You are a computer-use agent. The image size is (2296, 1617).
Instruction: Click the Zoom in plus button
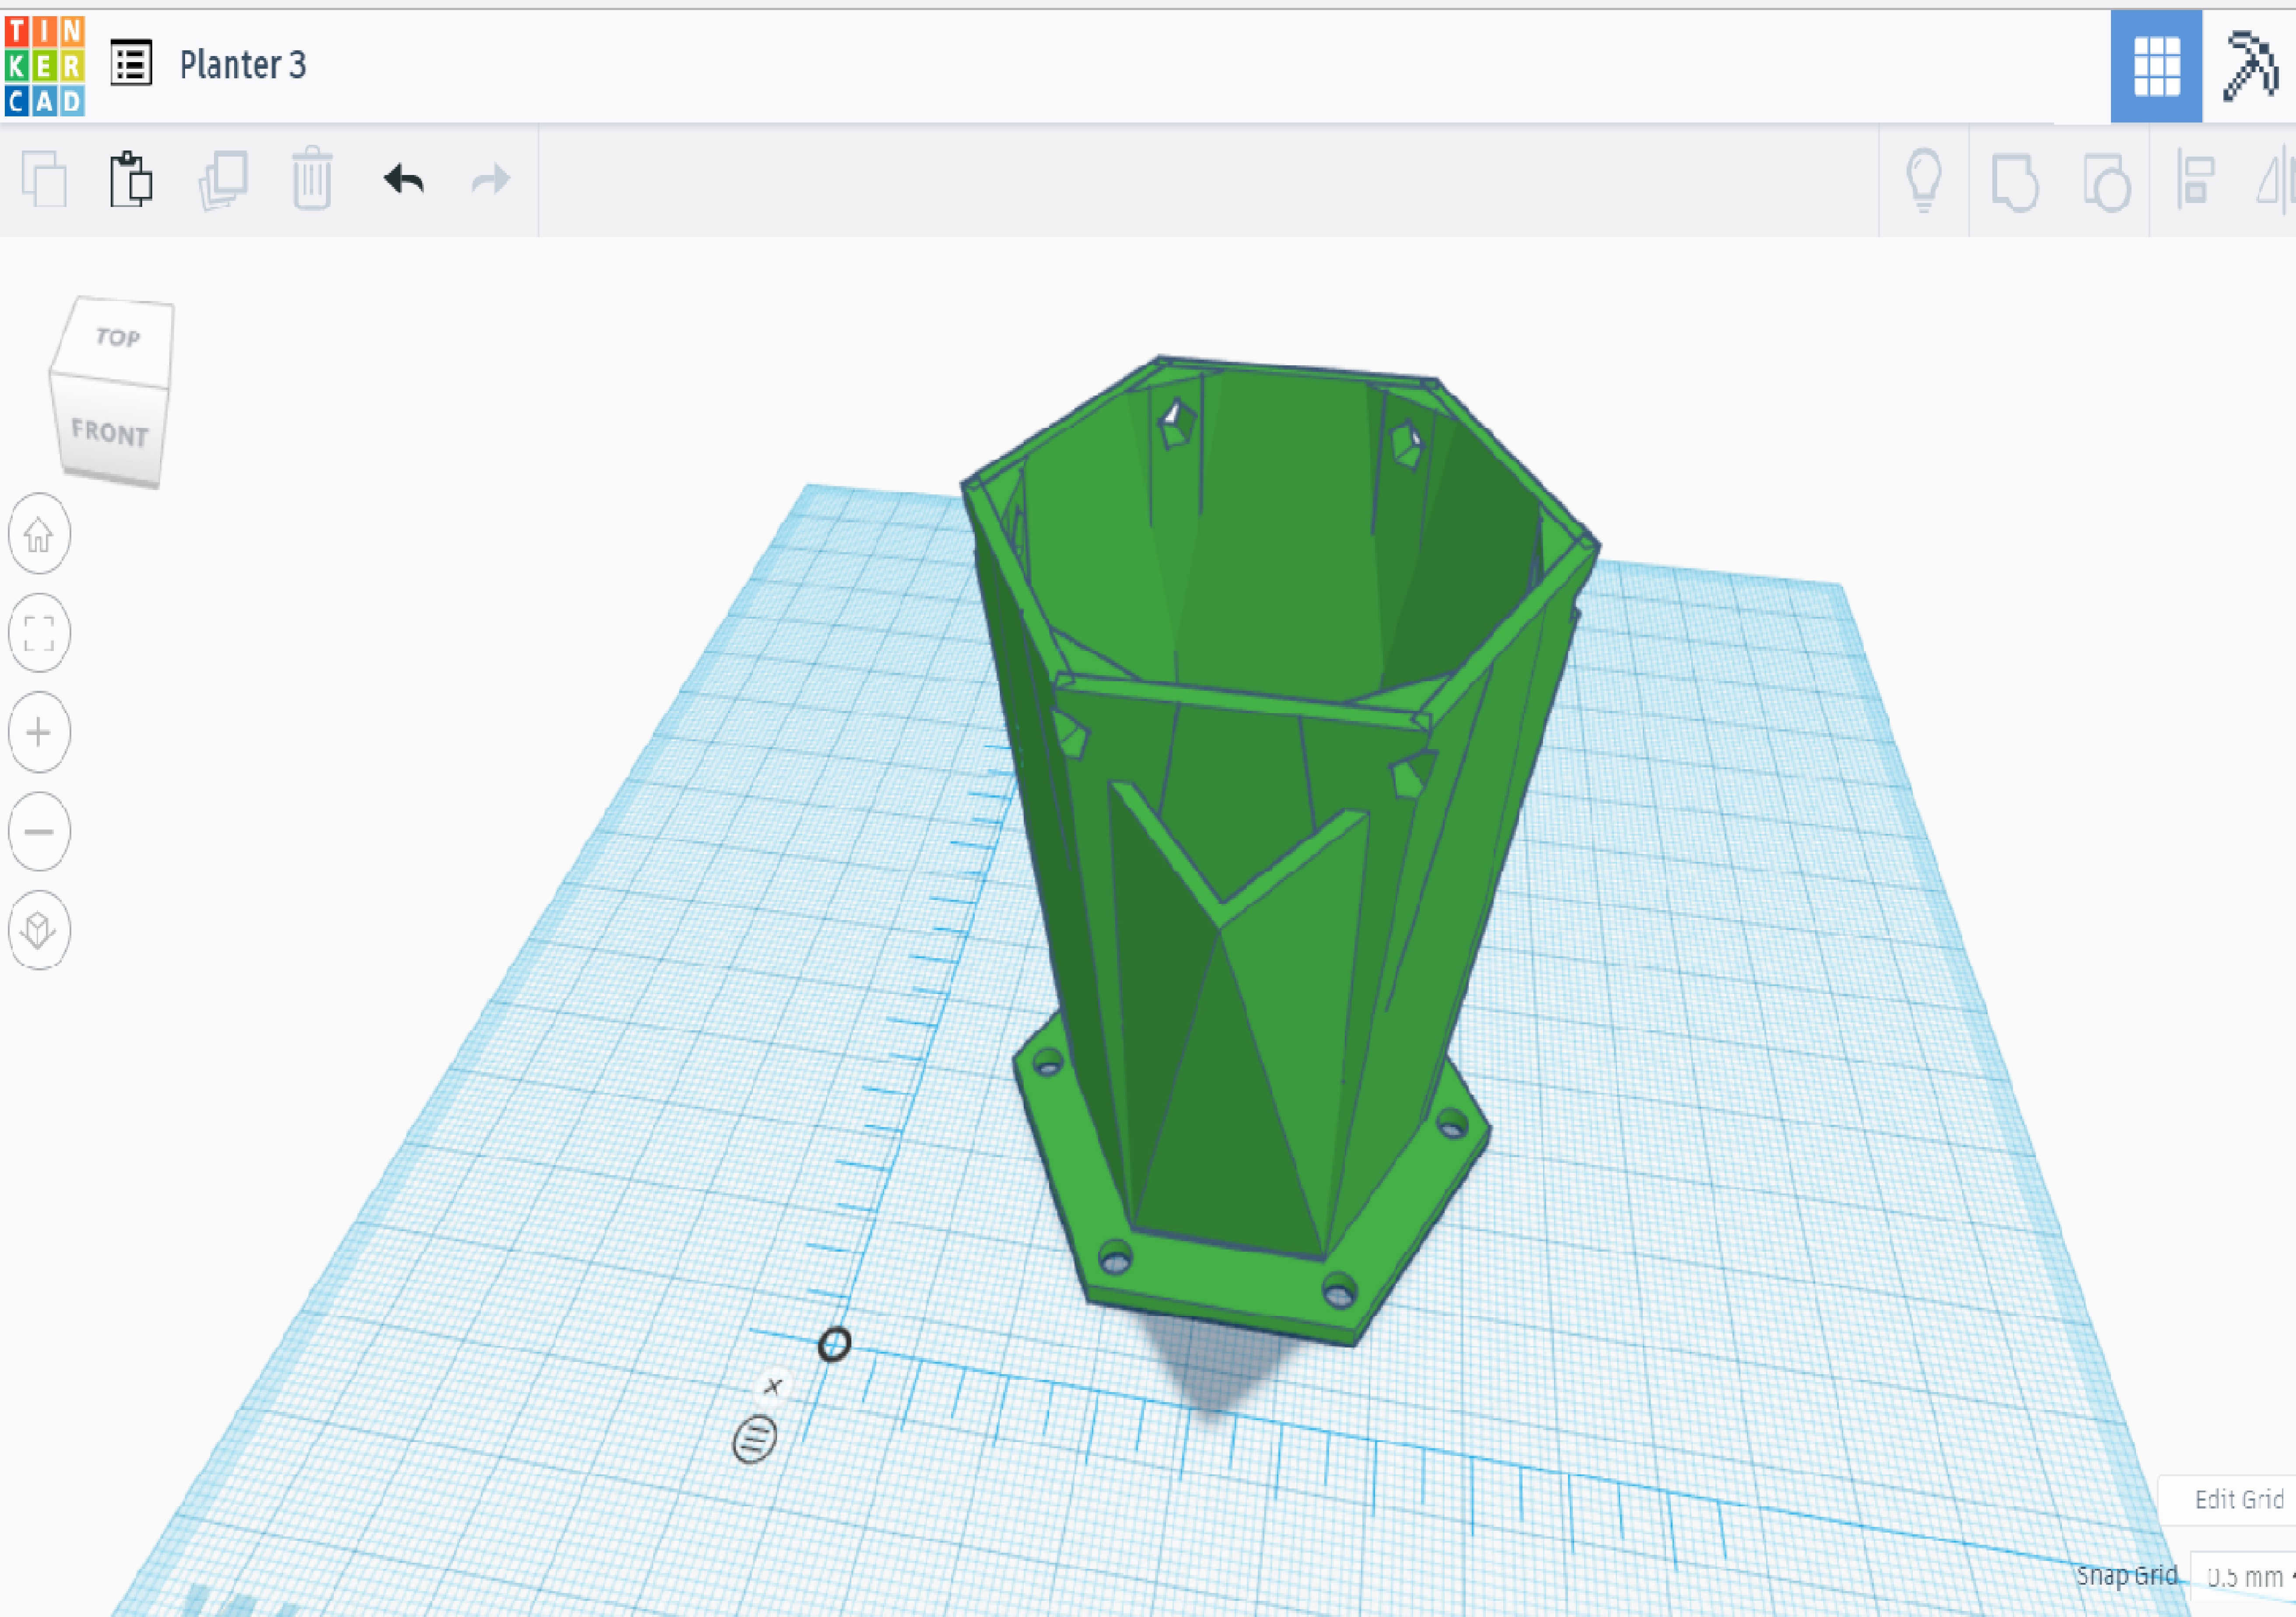click(x=39, y=732)
